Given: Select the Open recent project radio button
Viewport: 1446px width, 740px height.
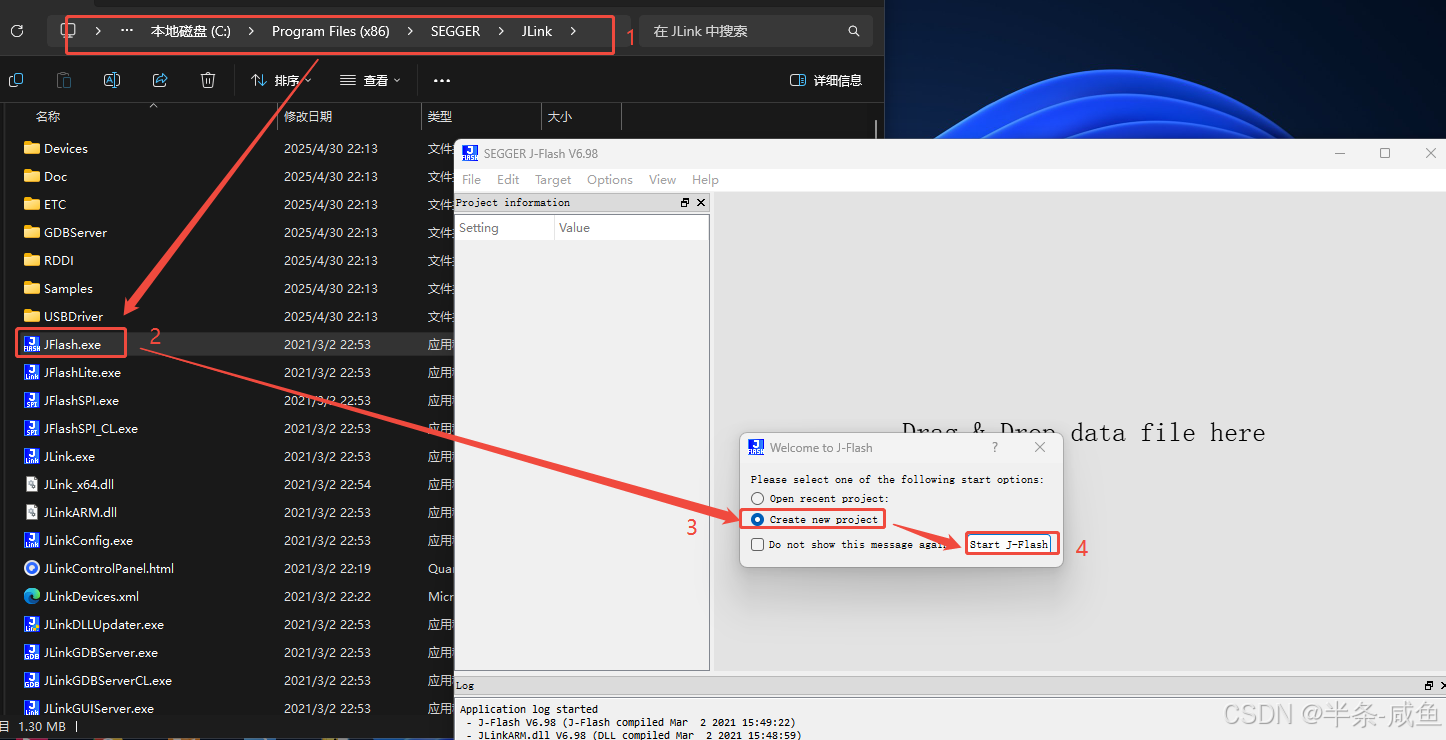Looking at the screenshot, I should (x=757, y=498).
